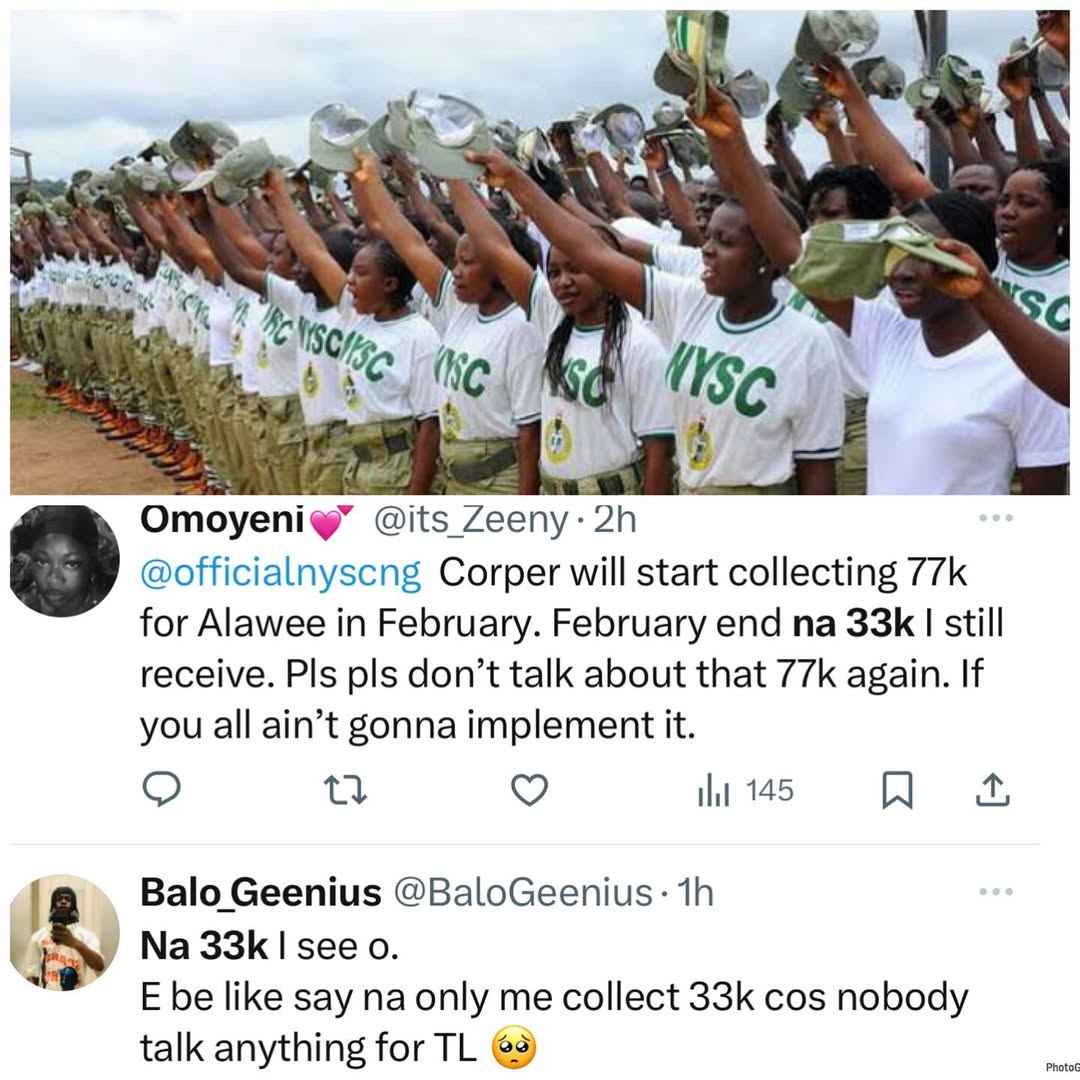Like Omoyeni's tweet with heart icon
1080x1080 pixels.
[530, 789]
